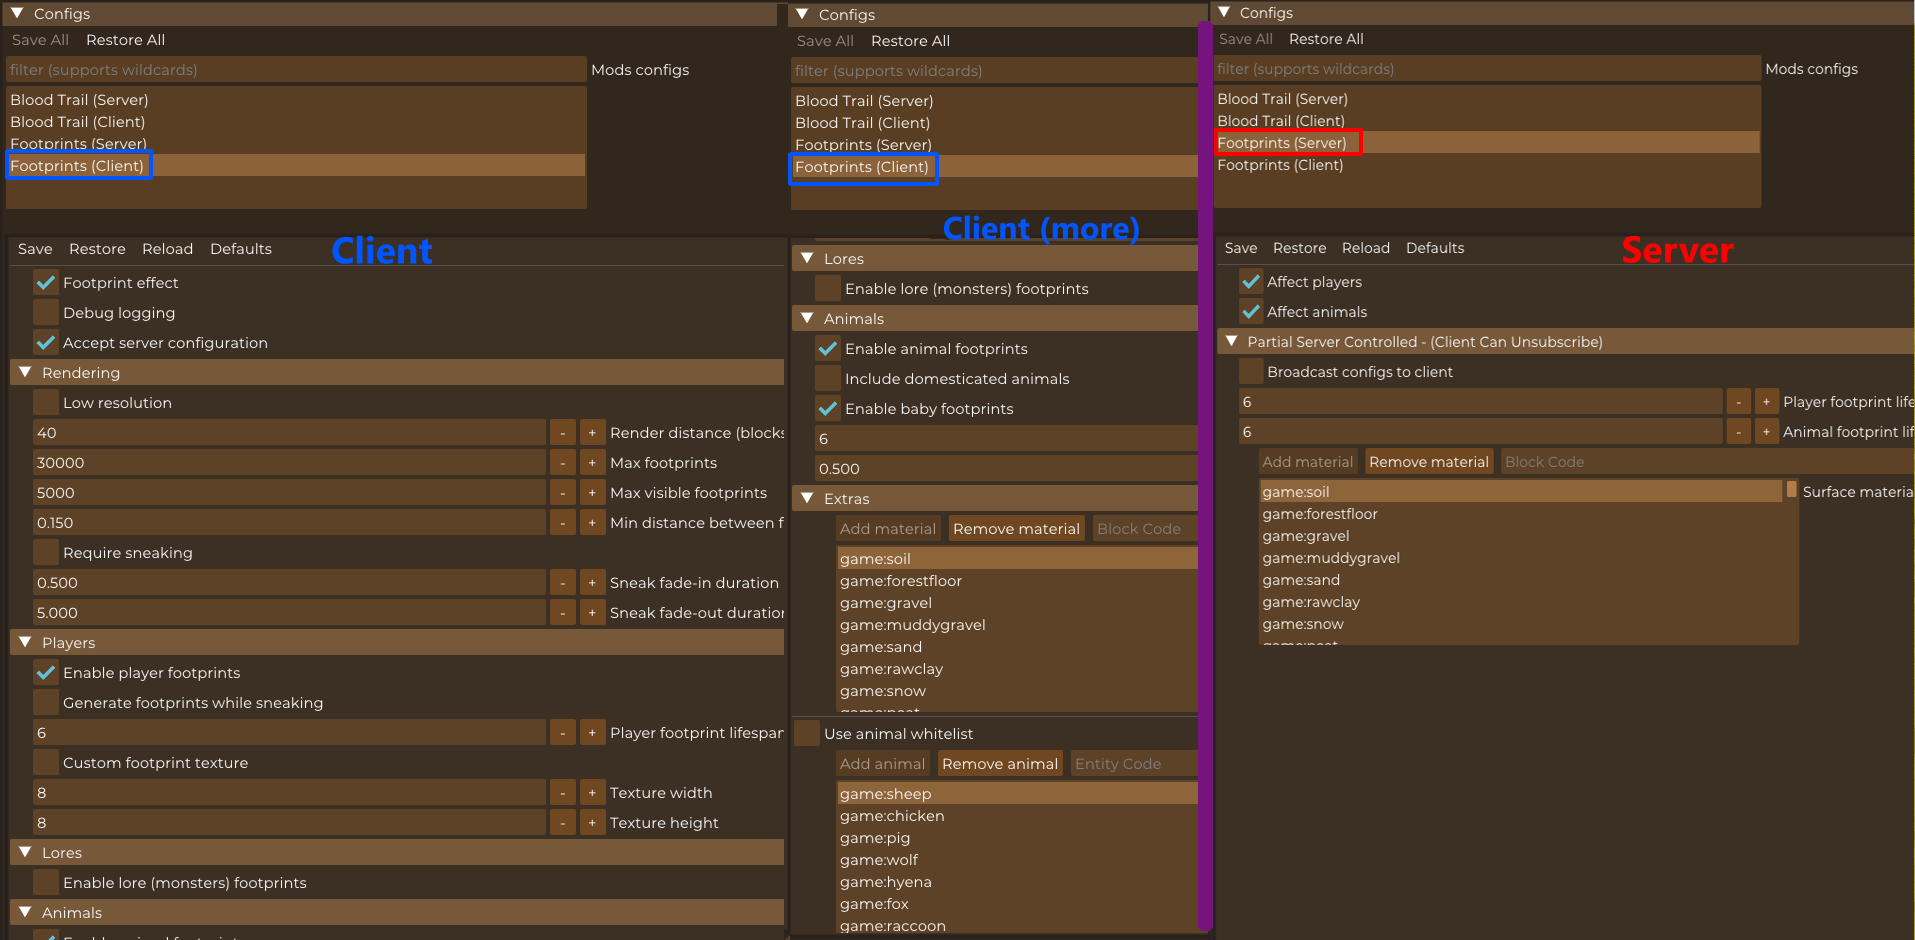The image size is (1915, 940).
Task: Enable Use animal whitelist checkbox
Action: [807, 734]
